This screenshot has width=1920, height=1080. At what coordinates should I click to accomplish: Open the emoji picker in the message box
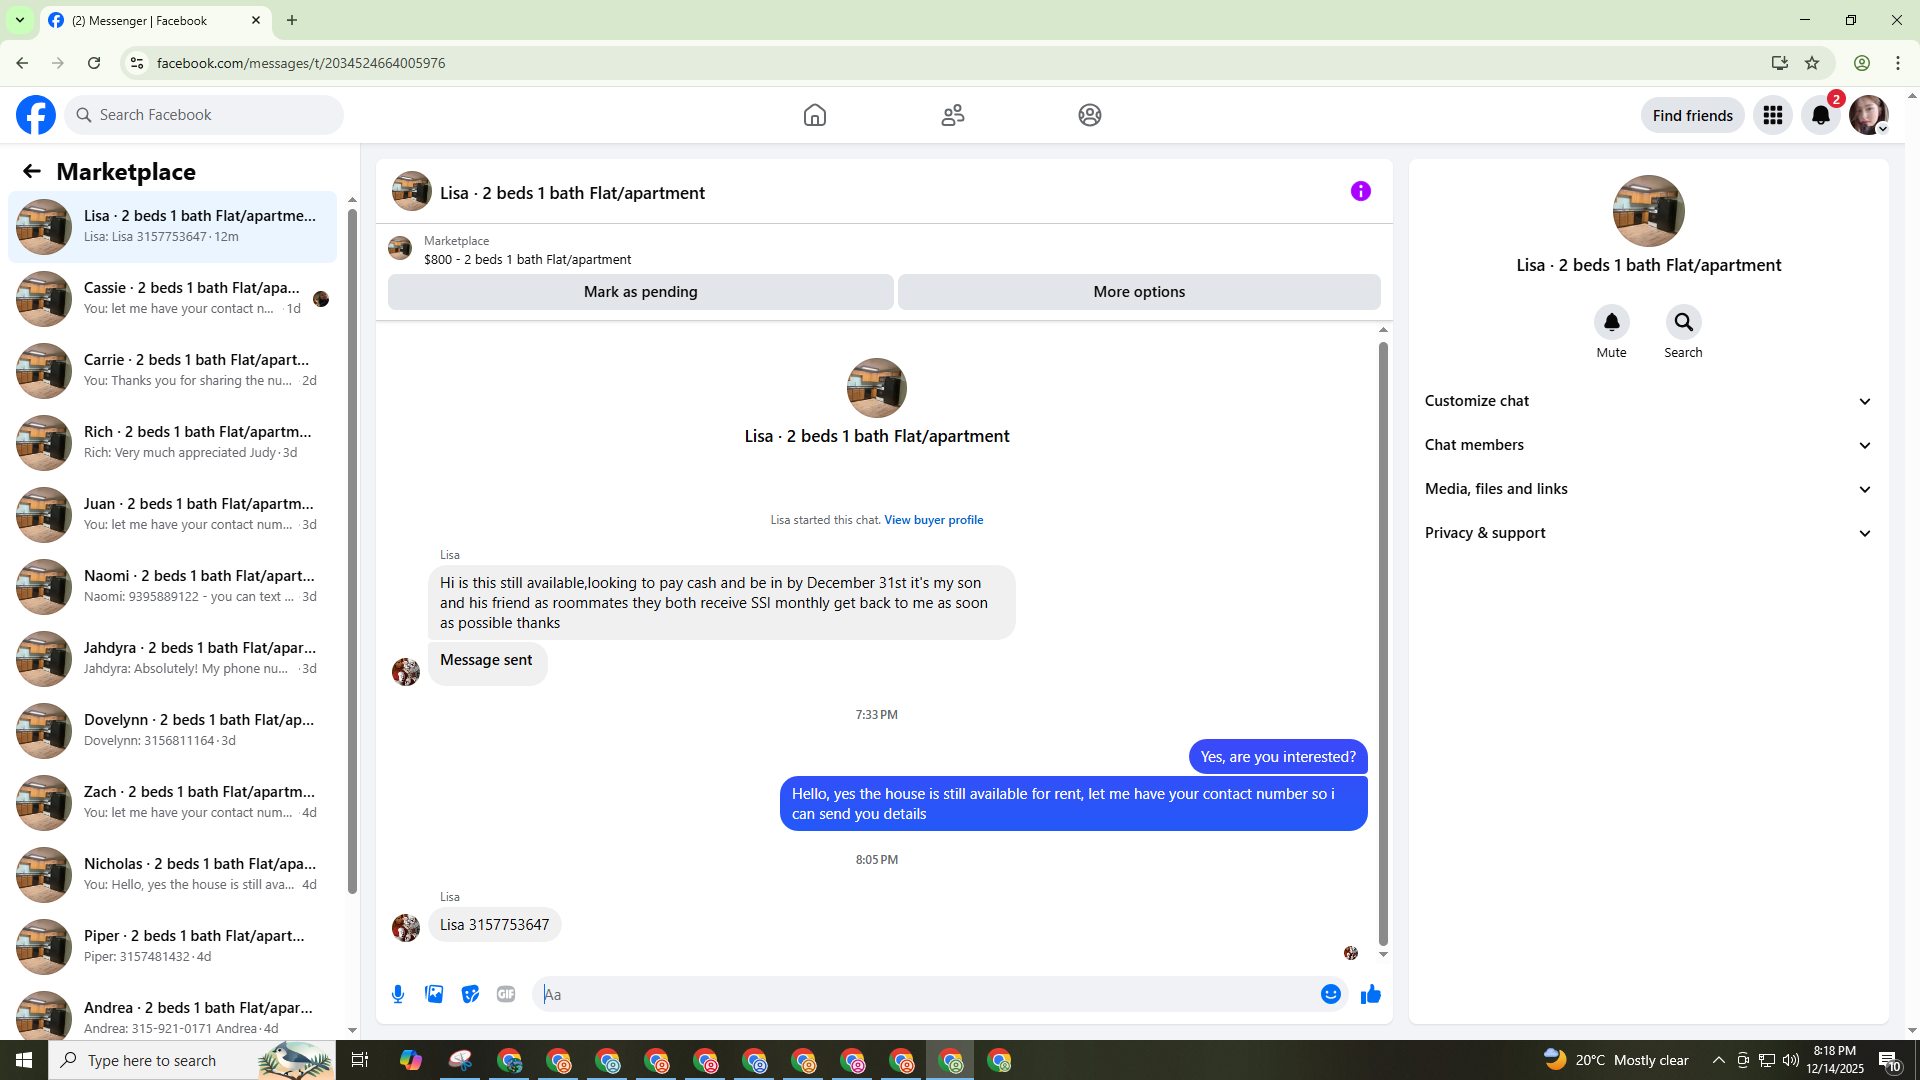[1330, 994]
